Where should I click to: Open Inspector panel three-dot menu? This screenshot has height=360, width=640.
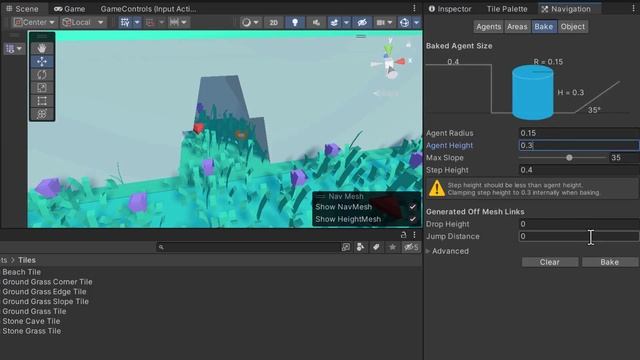coord(634,9)
